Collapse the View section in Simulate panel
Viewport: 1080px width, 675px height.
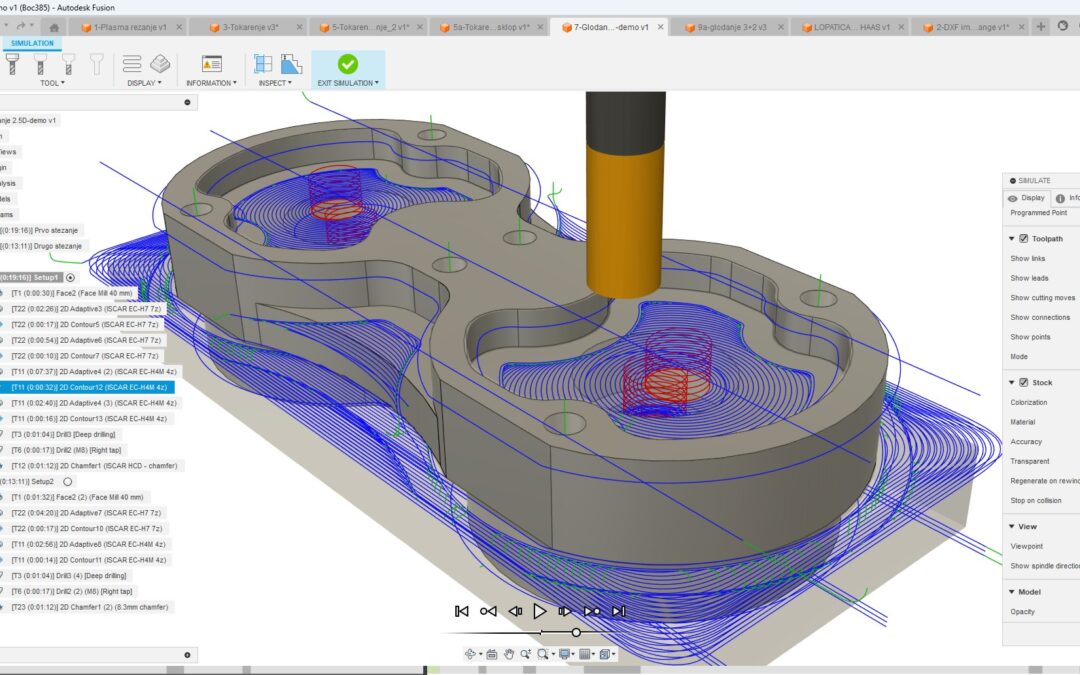coord(1010,527)
